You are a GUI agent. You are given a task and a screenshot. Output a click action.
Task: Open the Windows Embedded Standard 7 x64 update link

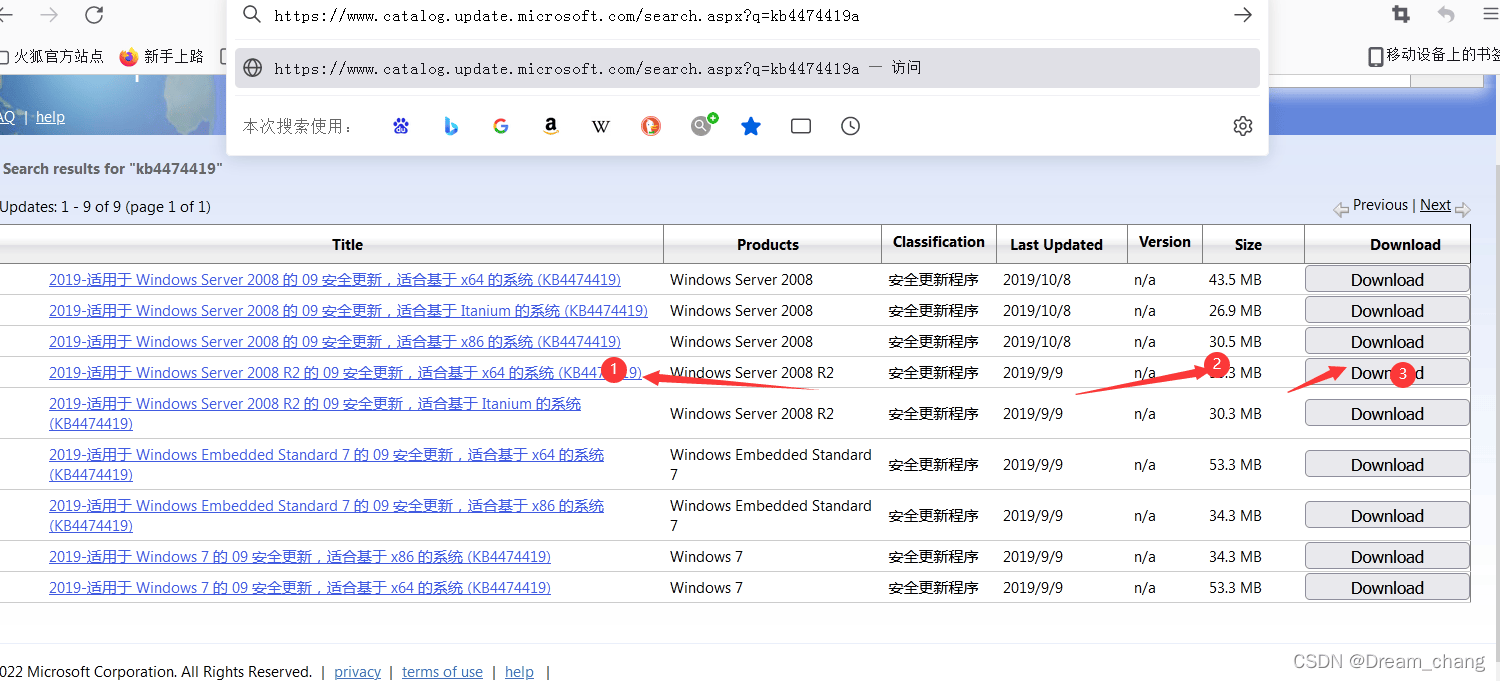pyautogui.click(x=327, y=464)
